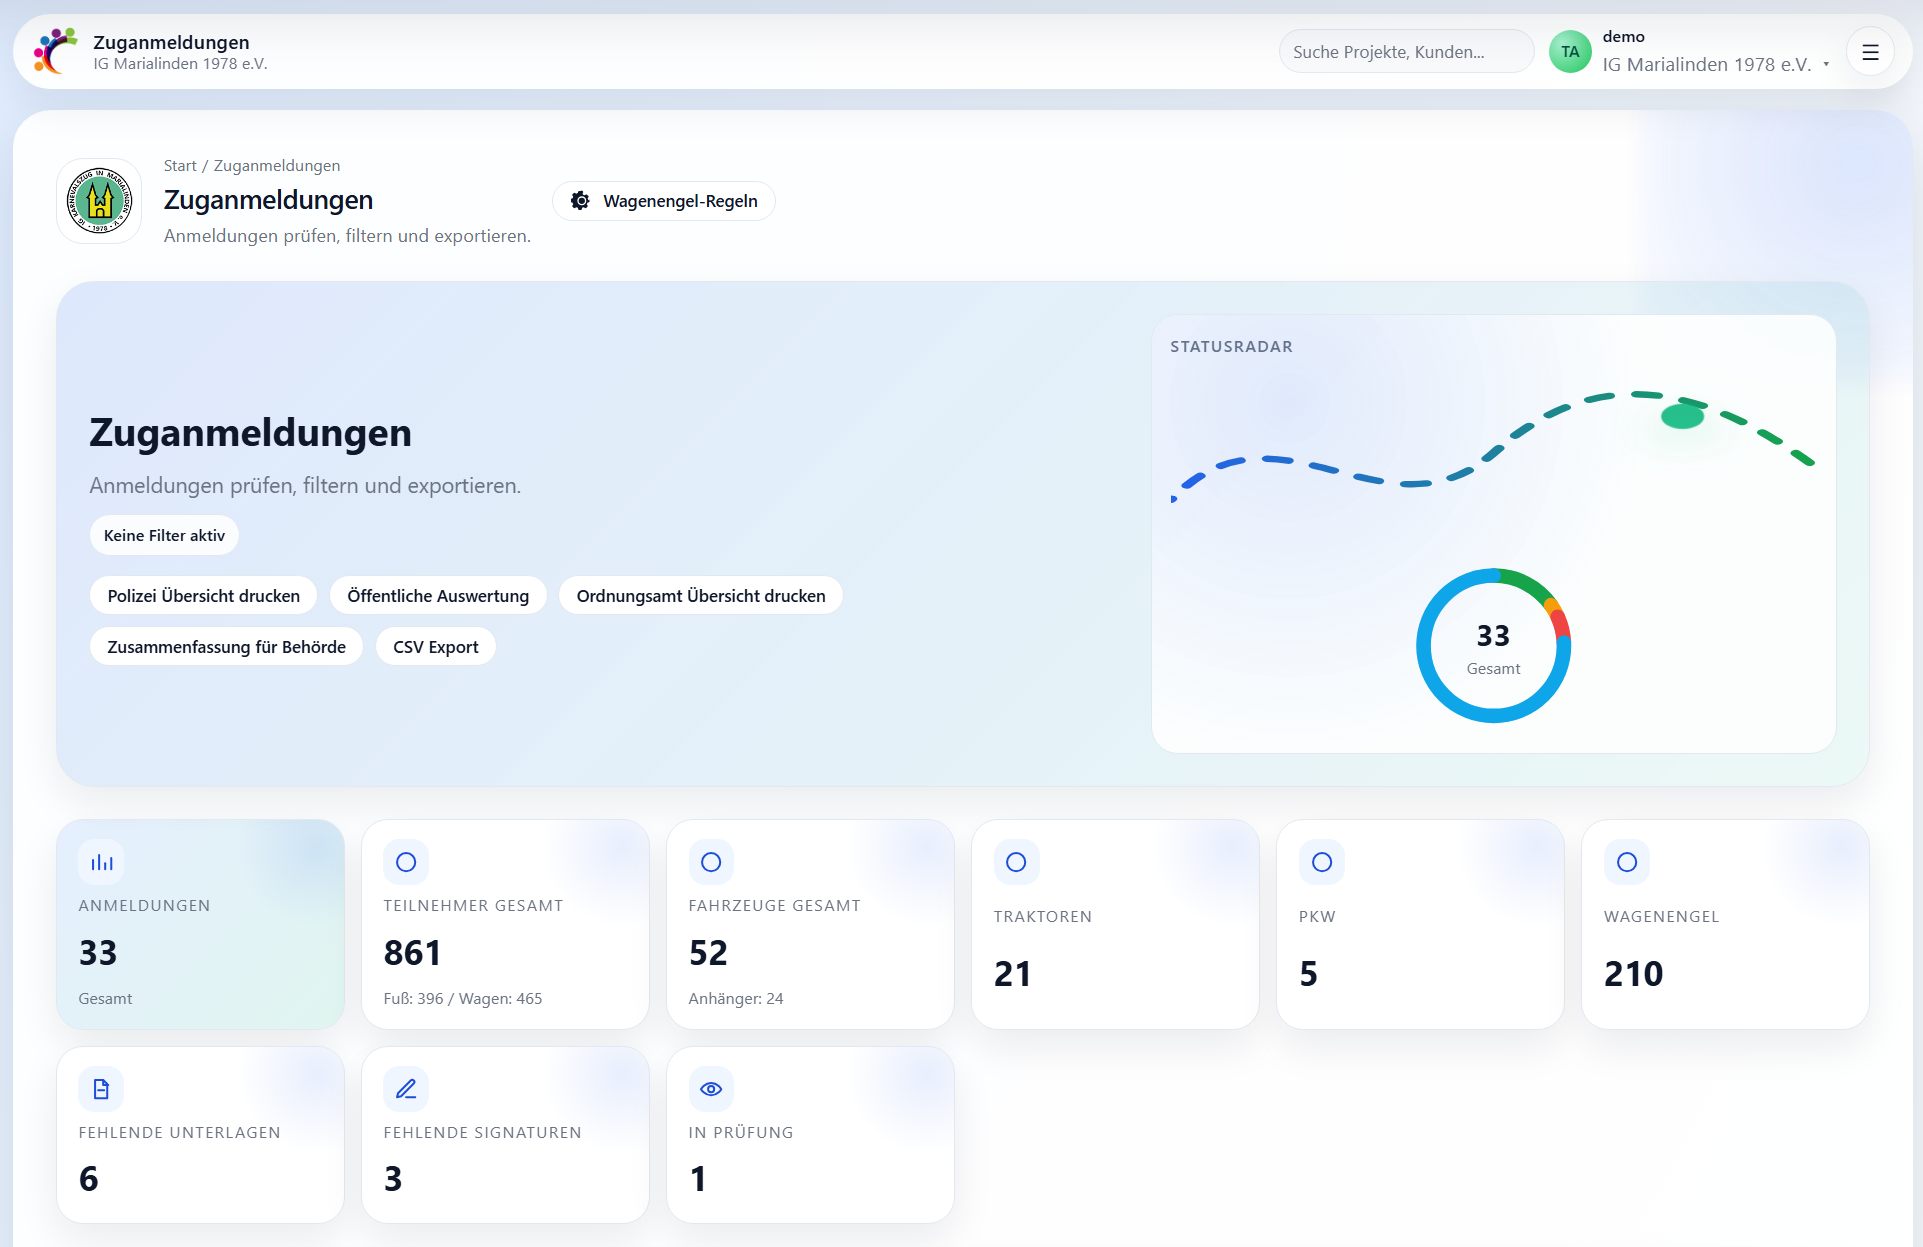Image resolution: width=1923 pixels, height=1247 pixels.
Task: Click the eye icon on In Prüfung card
Action: [x=711, y=1089]
